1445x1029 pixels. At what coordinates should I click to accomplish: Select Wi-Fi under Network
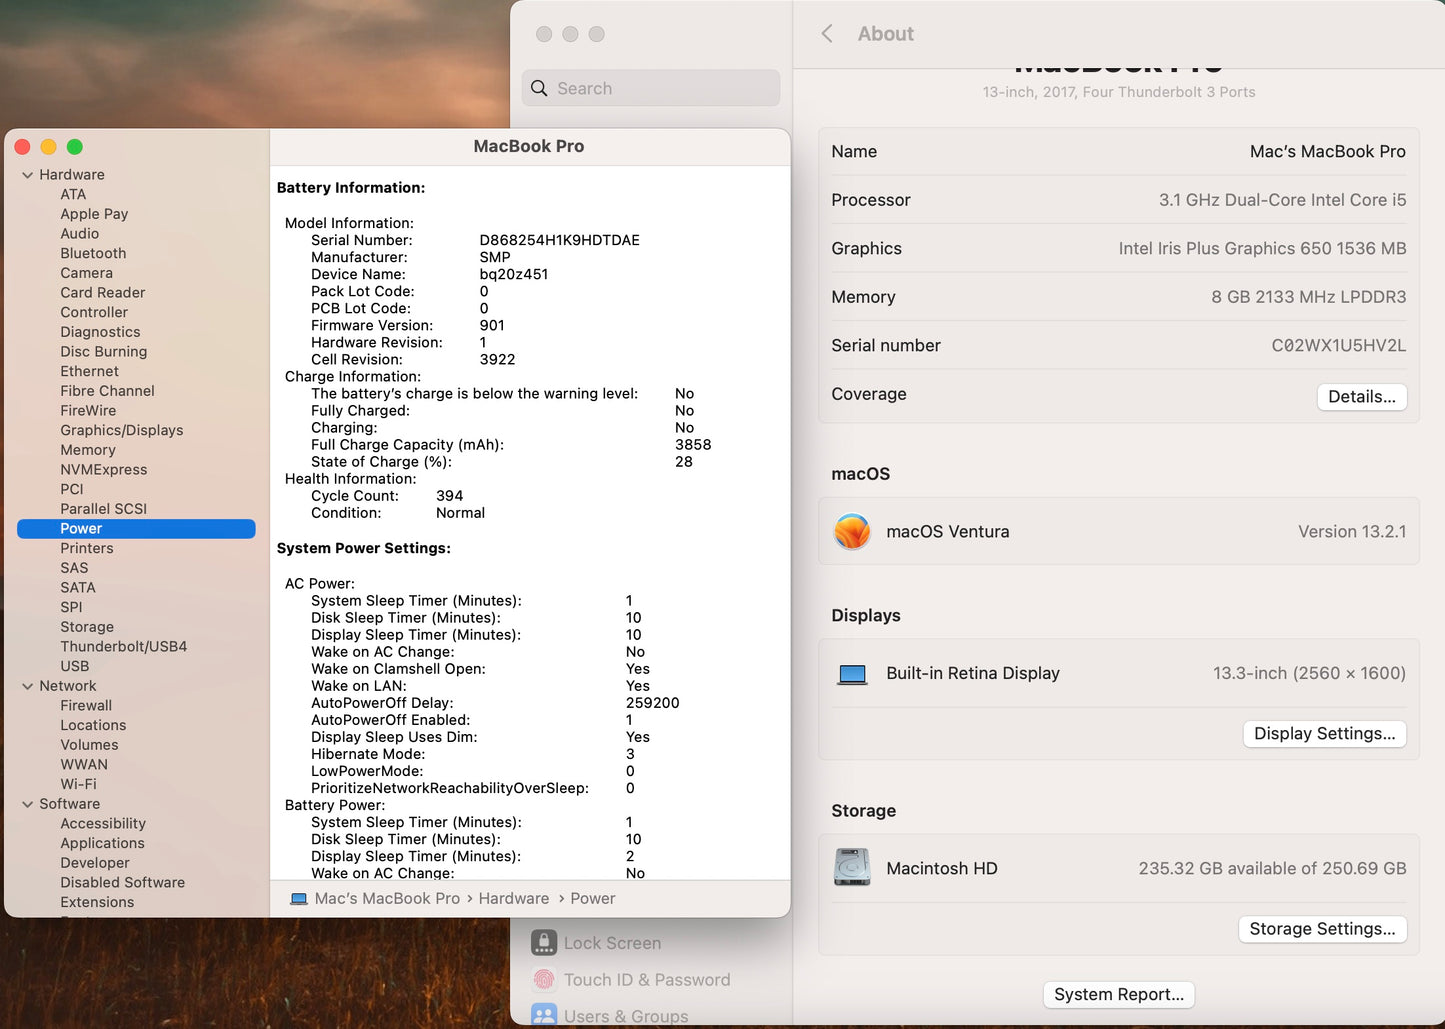[80, 783]
